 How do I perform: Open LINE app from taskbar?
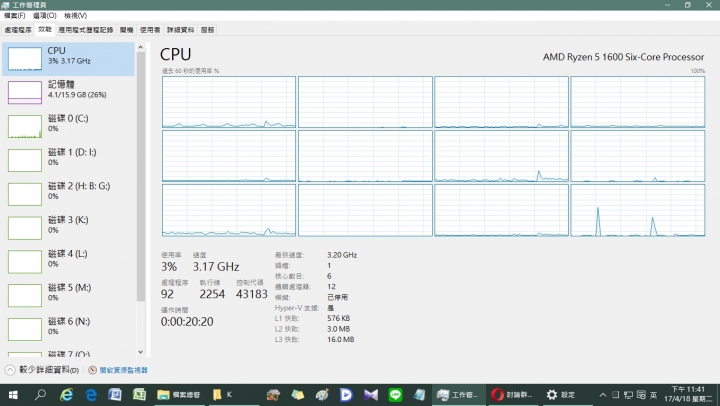click(395, 395)
